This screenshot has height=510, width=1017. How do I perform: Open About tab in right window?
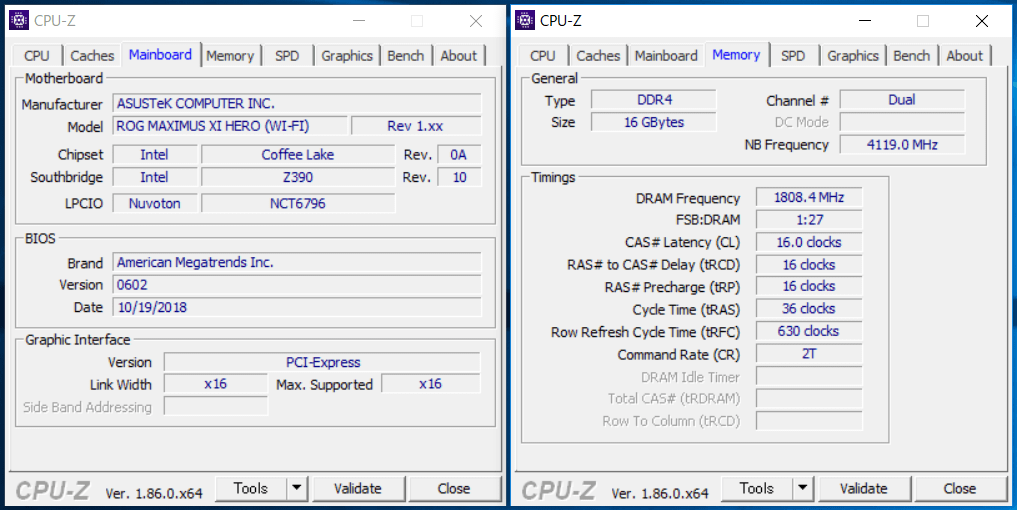point(964,56)
